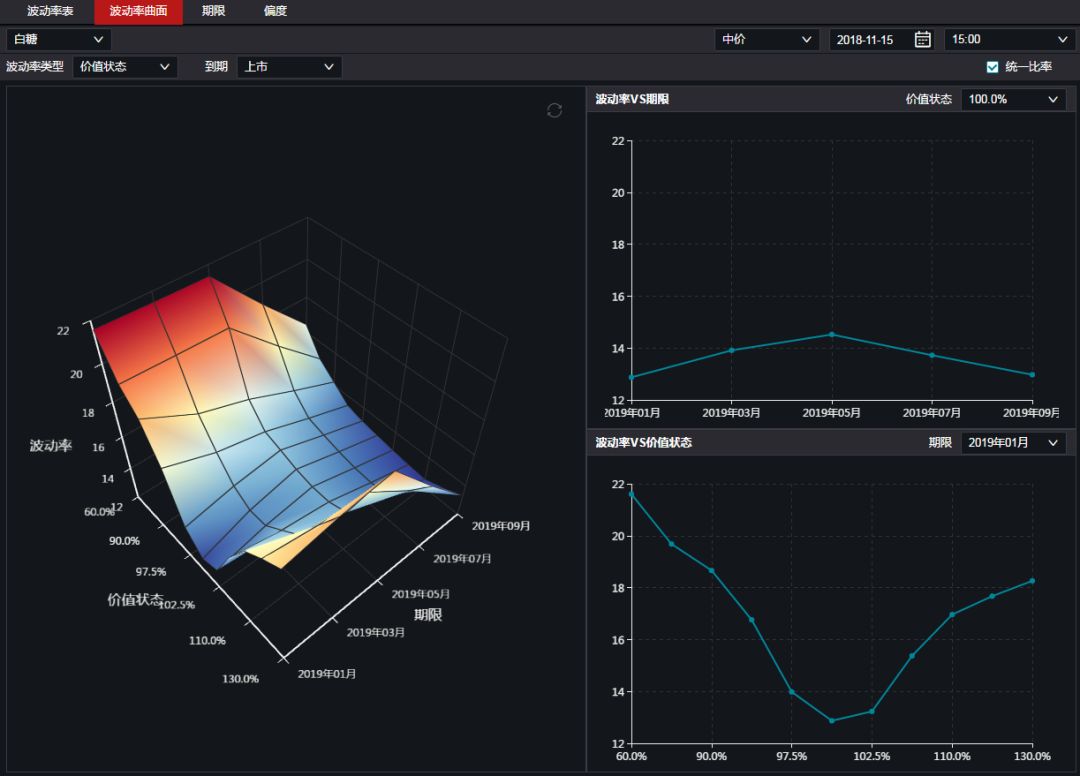Open the 白糖 commodity dropdown
This screenshot has width=1080, height=776.
(59, 39)
